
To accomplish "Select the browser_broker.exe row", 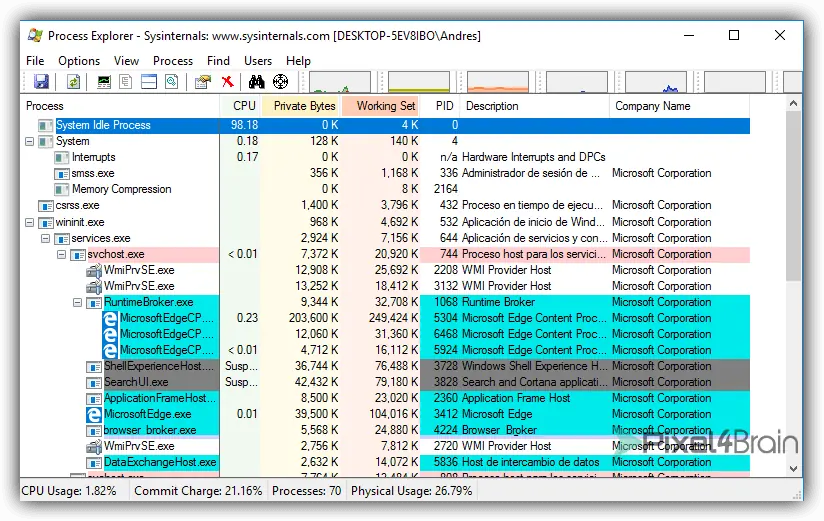I will tap(385, 431).
